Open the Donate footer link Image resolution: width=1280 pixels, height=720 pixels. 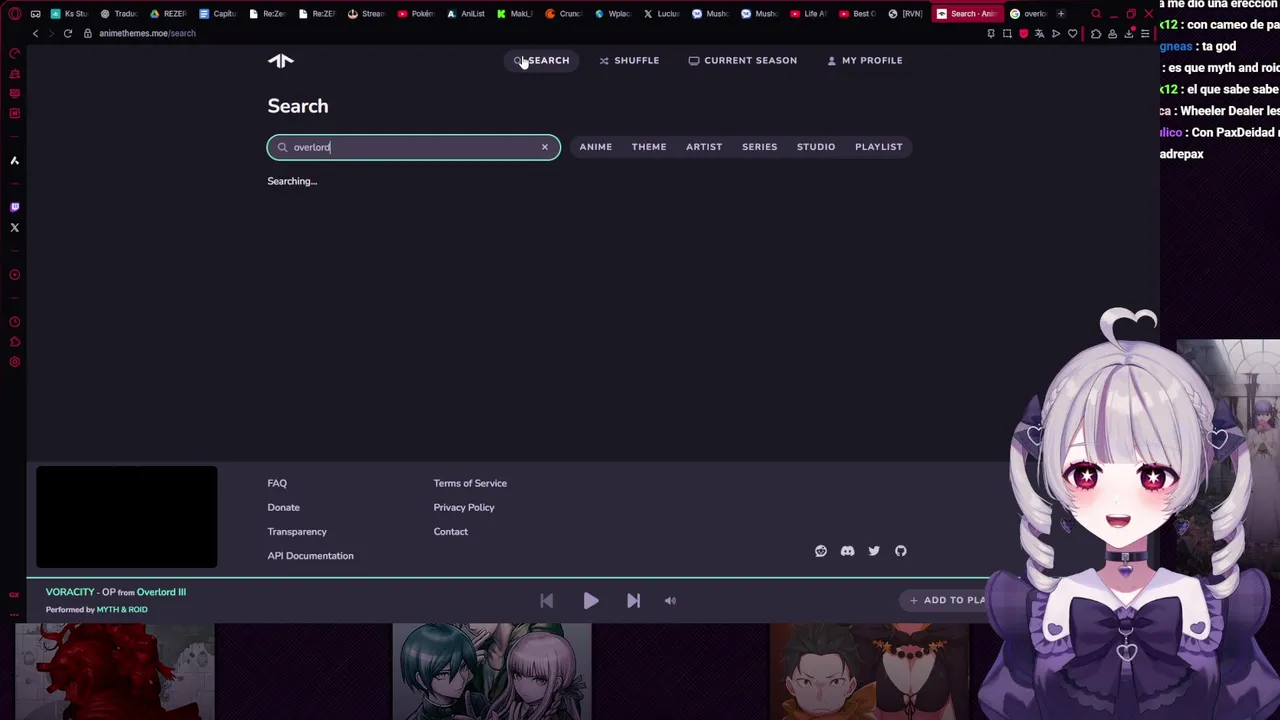pos(283,507)
